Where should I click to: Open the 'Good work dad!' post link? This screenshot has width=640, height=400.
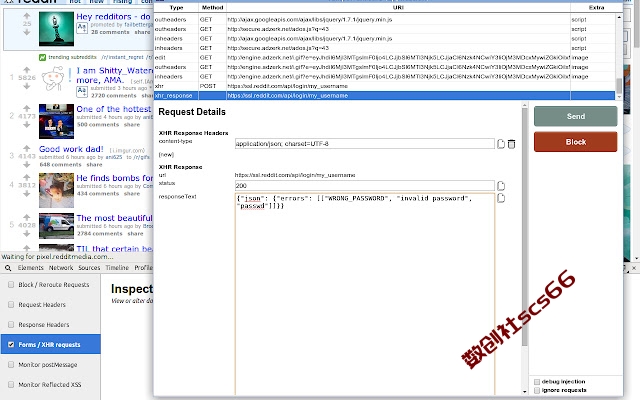[71, 149]
